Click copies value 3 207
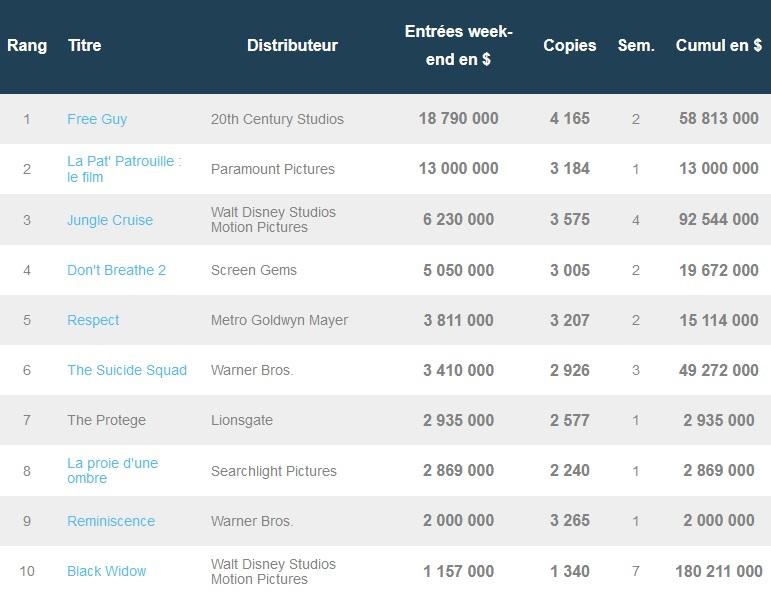This screenshot has height=595, width=771. 569,320
